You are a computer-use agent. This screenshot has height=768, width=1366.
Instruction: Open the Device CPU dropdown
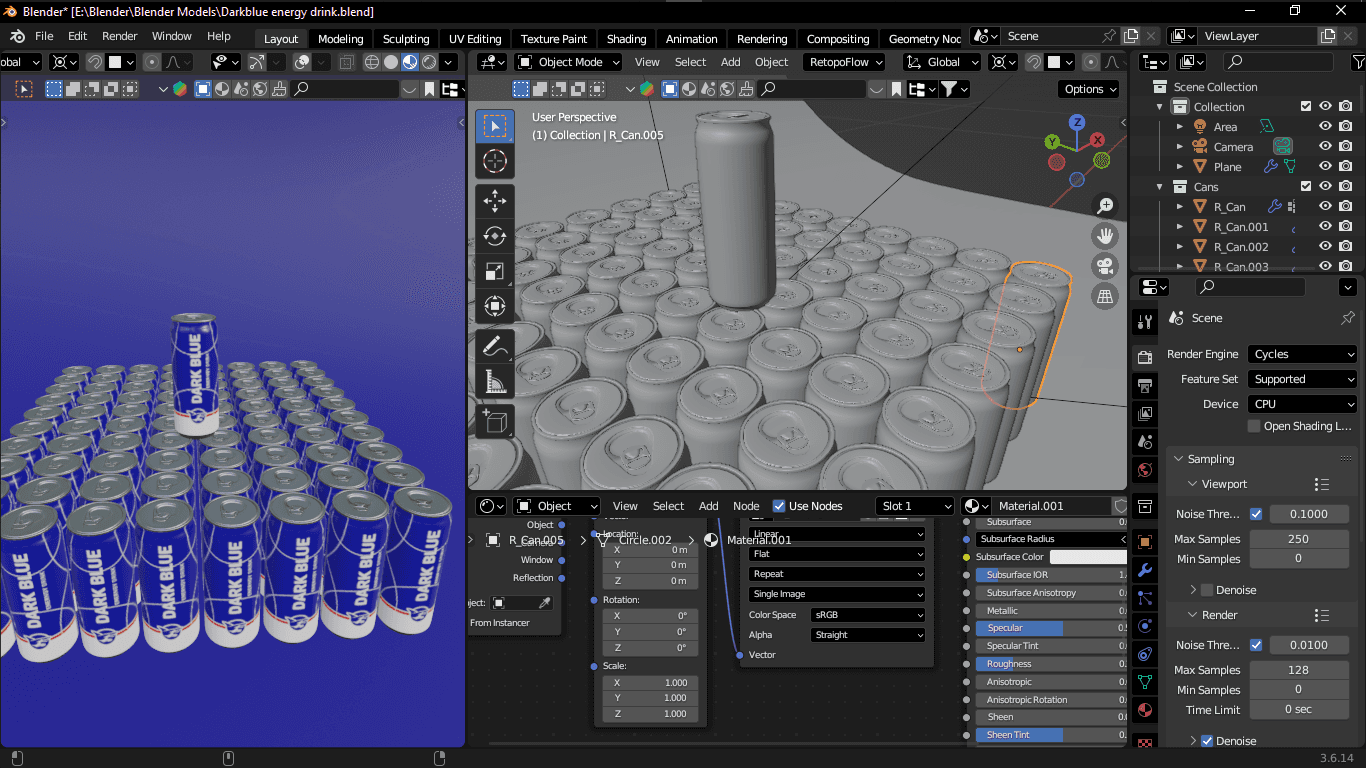tap(1302, 404)
